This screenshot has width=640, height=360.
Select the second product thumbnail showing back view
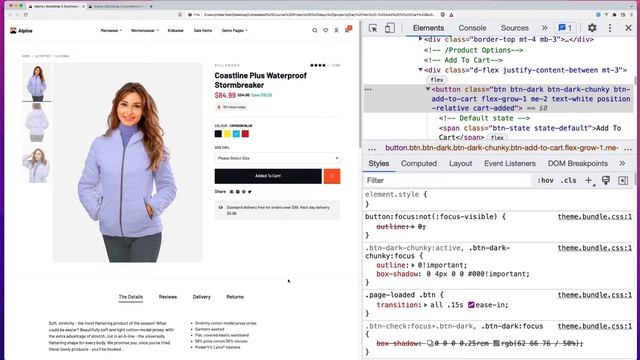[37, 122]
